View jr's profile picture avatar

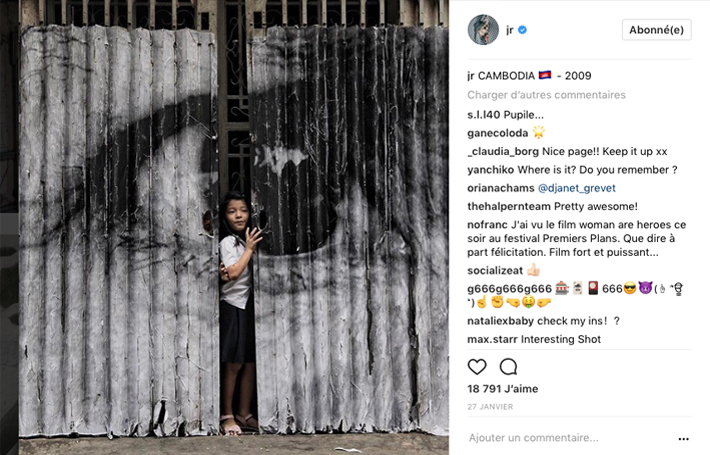[x=483, y=30]
